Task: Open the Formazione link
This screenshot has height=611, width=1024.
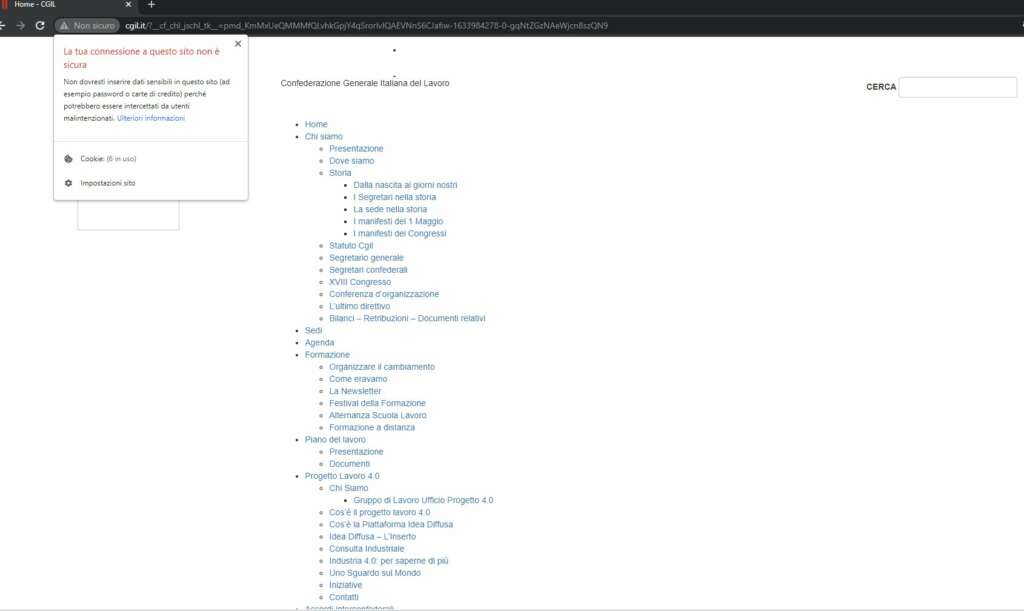Action: pyautogui.click(x=327, y=355)
